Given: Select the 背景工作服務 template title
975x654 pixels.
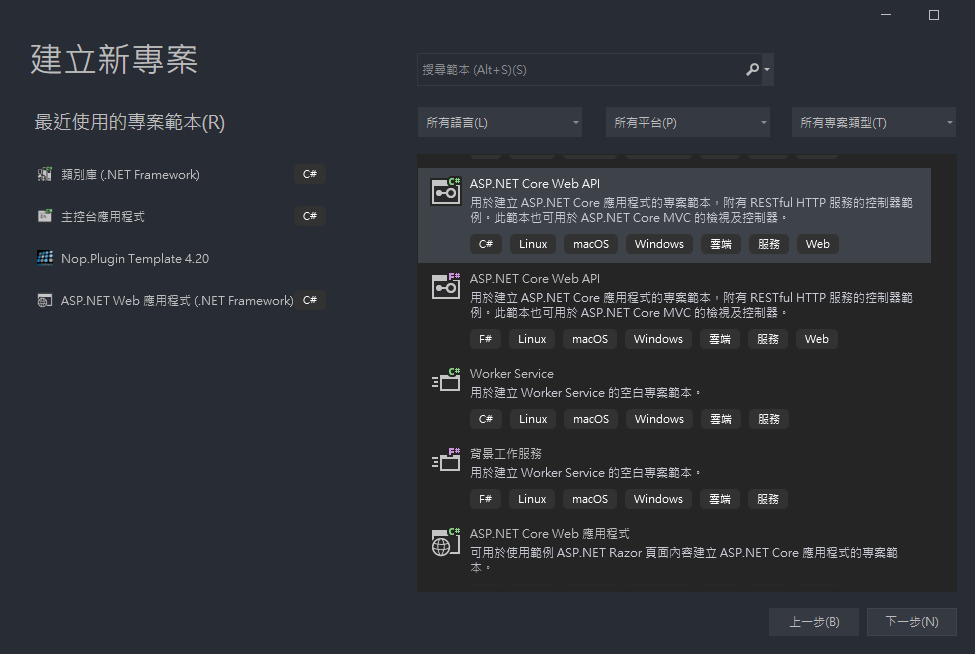Looking at the screenshot, I should 506,454.
